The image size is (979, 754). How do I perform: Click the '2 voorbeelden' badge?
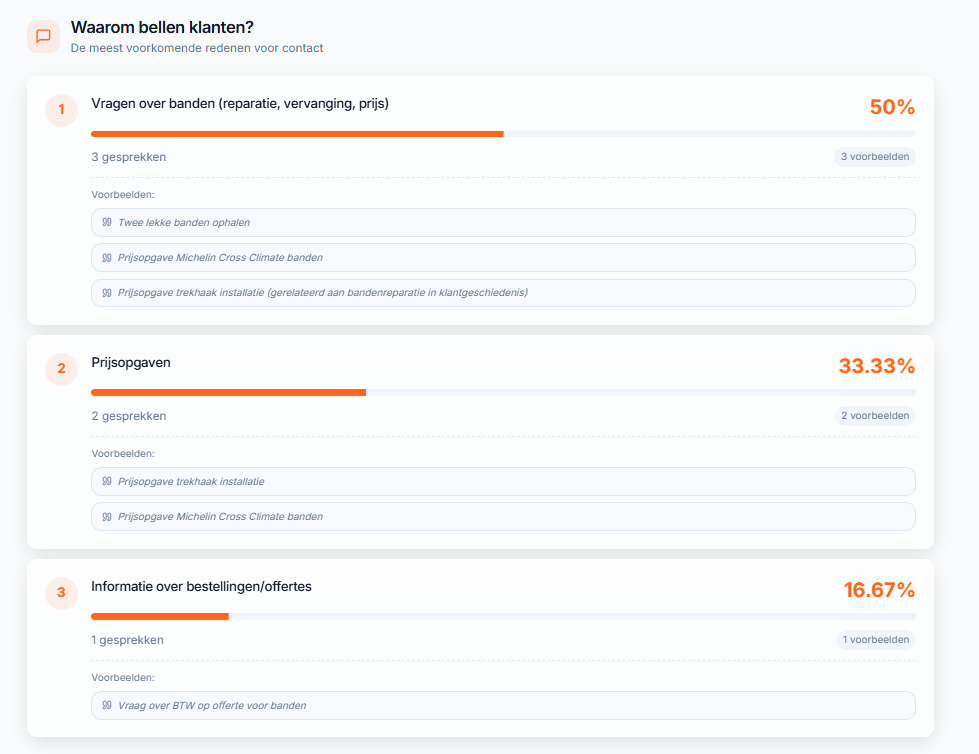coord(875,416)
